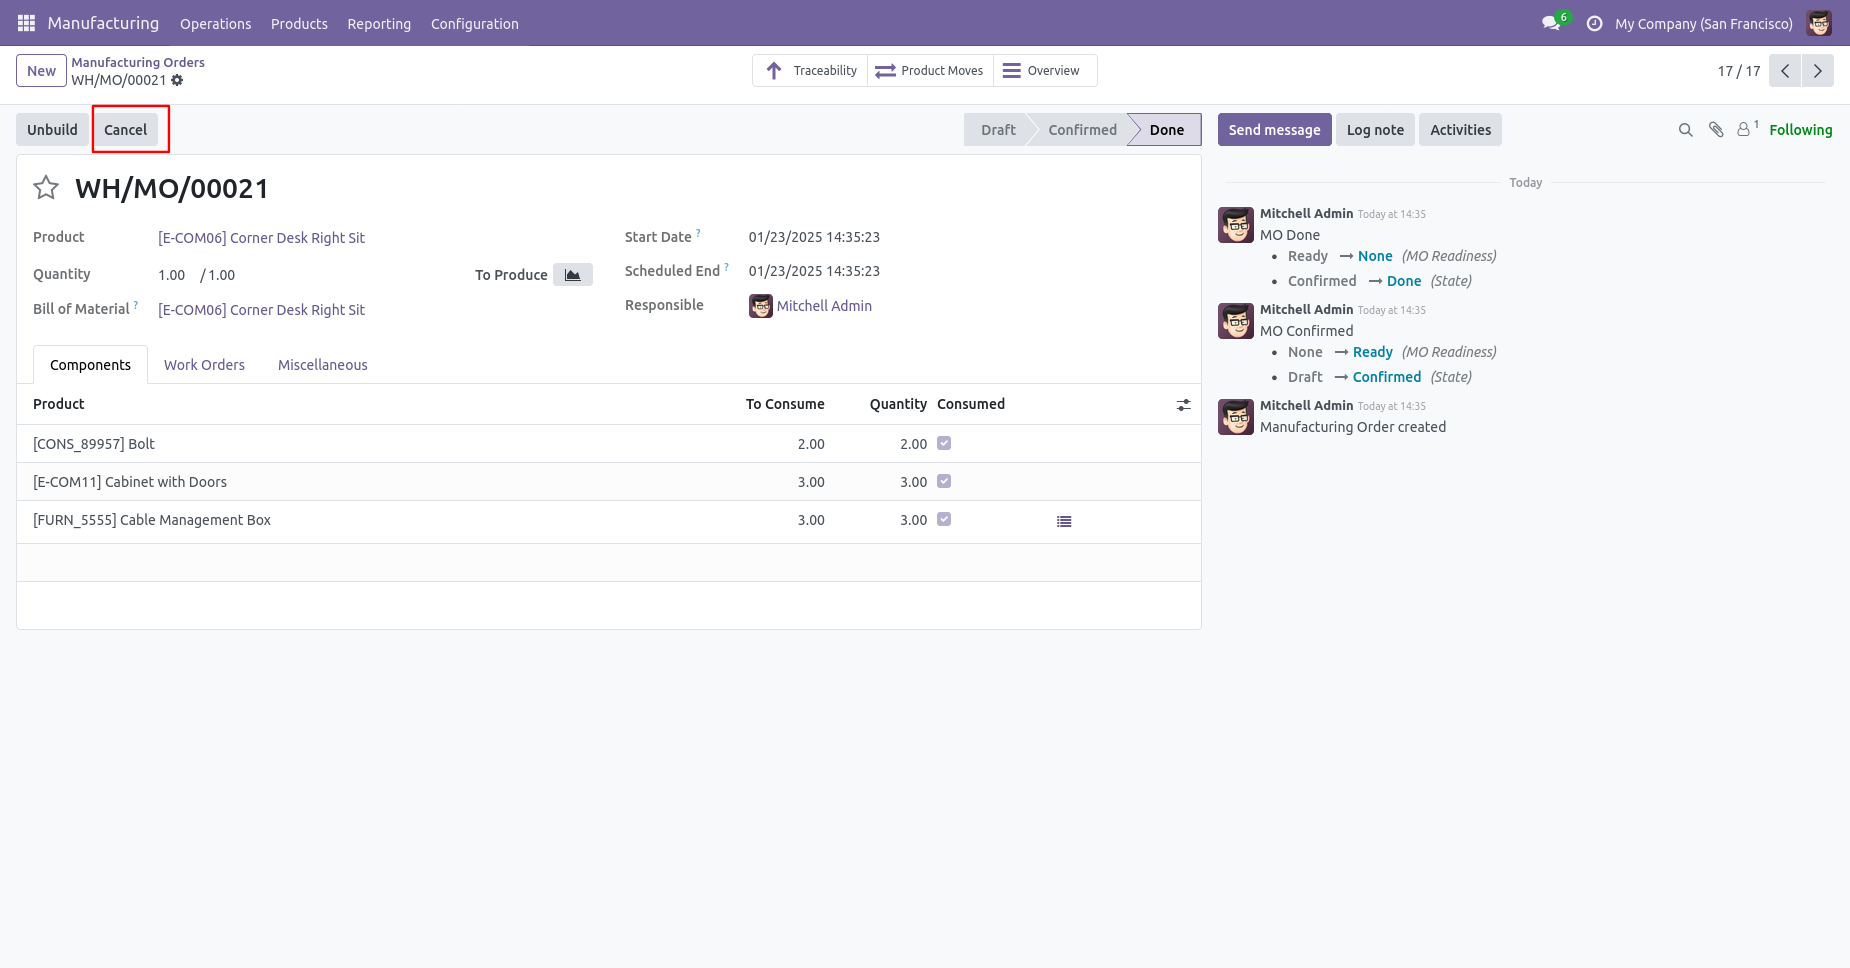The image size is (1850, 968).
Task: Go to the previous record arrow
Action: pos(1785,71)
